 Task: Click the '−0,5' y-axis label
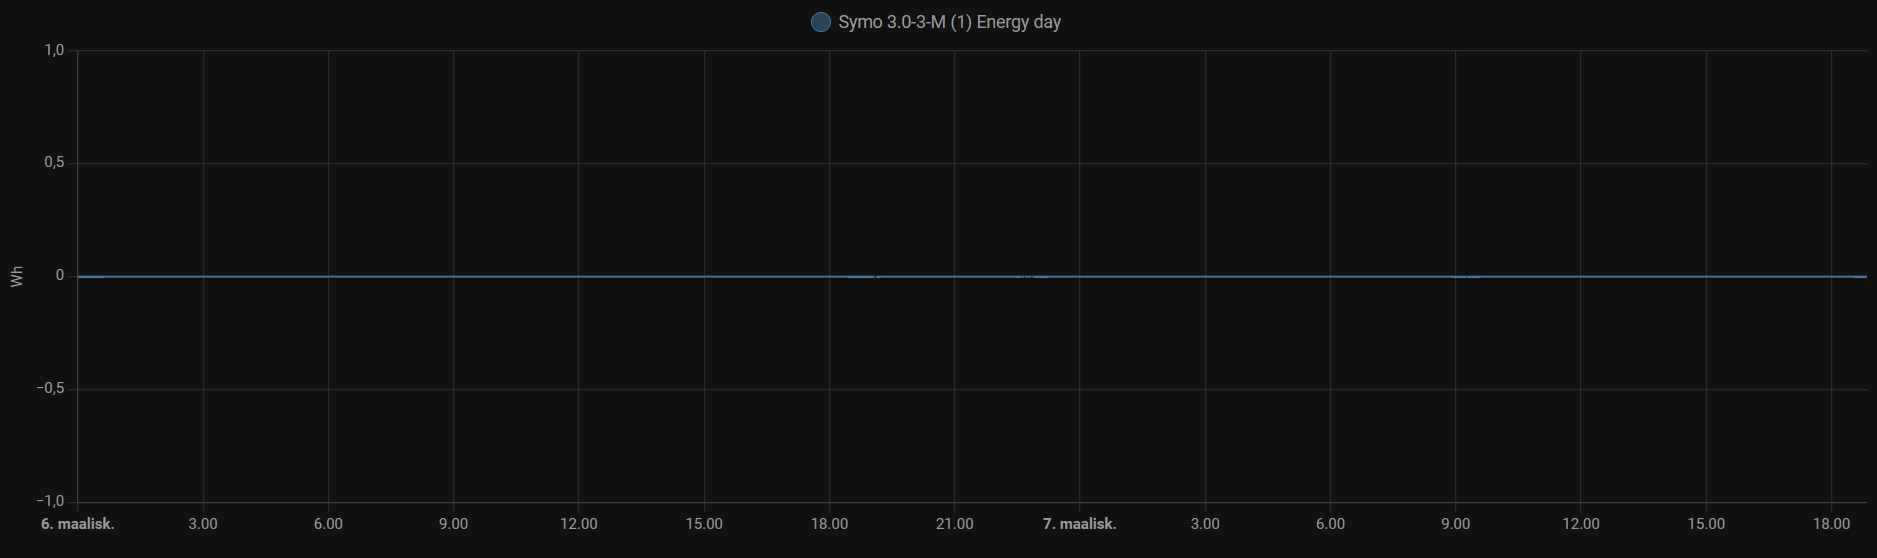(x=50, y=389)
